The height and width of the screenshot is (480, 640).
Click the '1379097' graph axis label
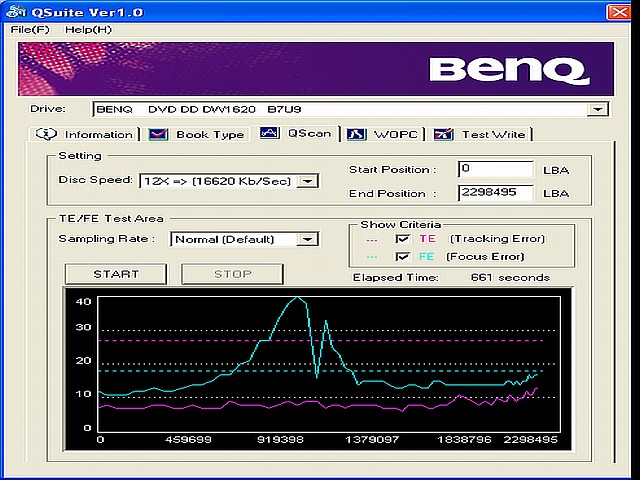372,440
